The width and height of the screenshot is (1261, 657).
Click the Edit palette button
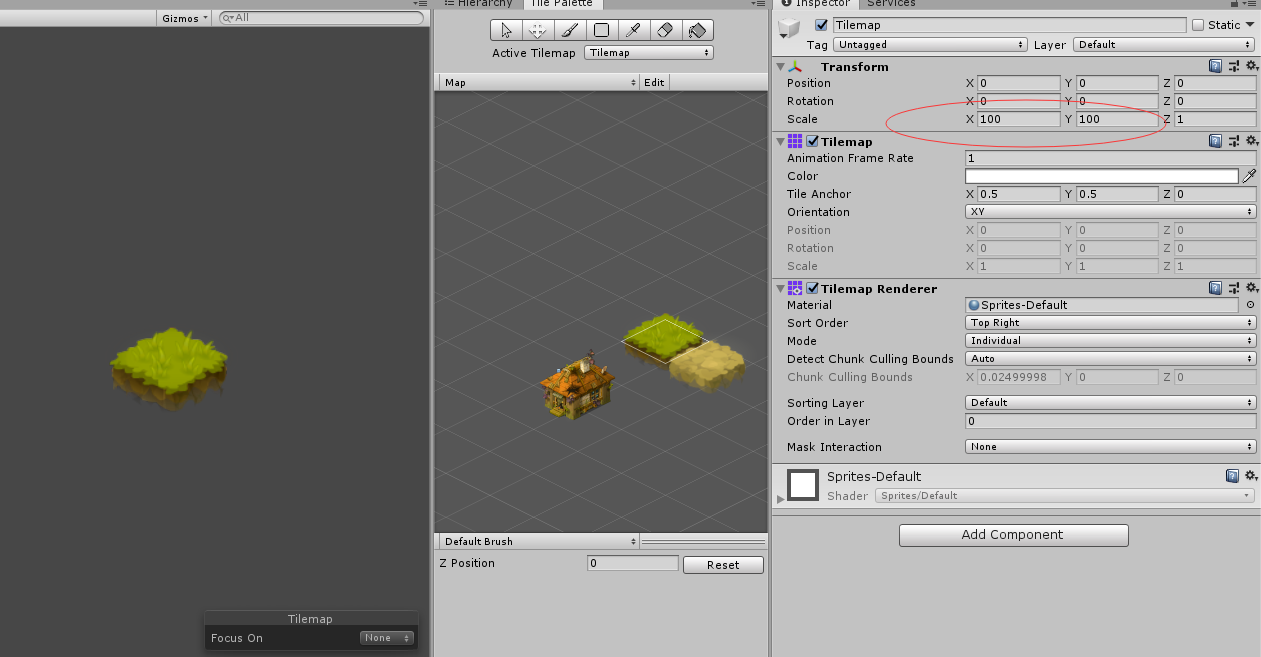[x=654, y=82]
